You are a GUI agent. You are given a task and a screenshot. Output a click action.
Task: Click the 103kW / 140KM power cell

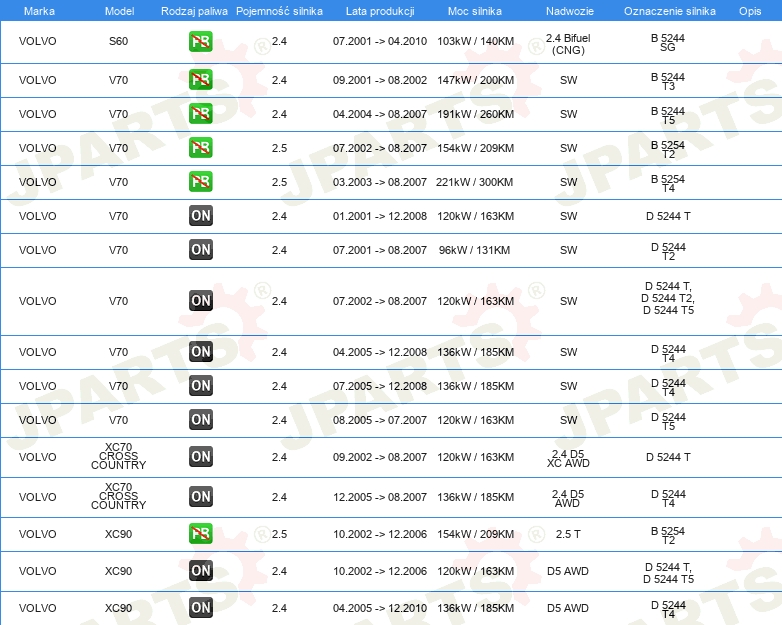(x=475, y=41)
